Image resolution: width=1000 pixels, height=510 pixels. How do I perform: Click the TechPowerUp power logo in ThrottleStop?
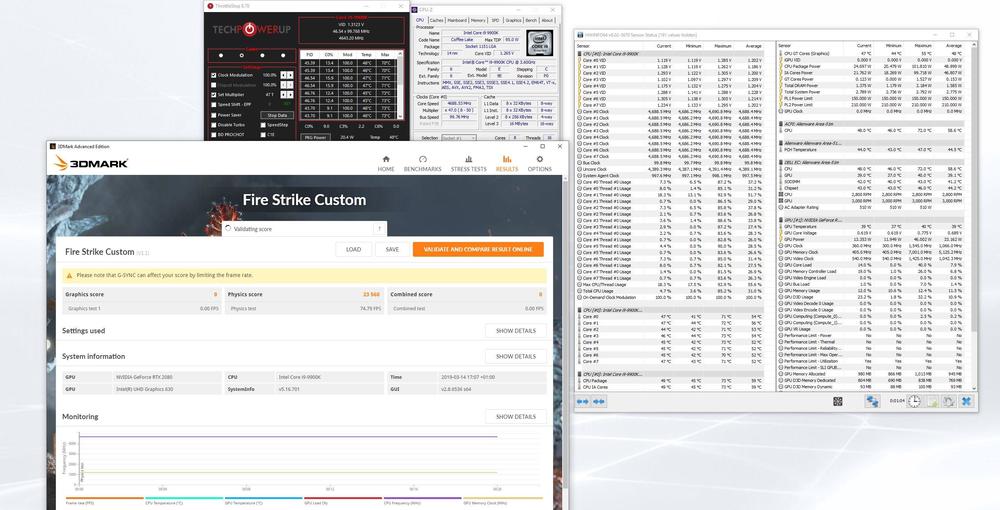tap(250, 29)
